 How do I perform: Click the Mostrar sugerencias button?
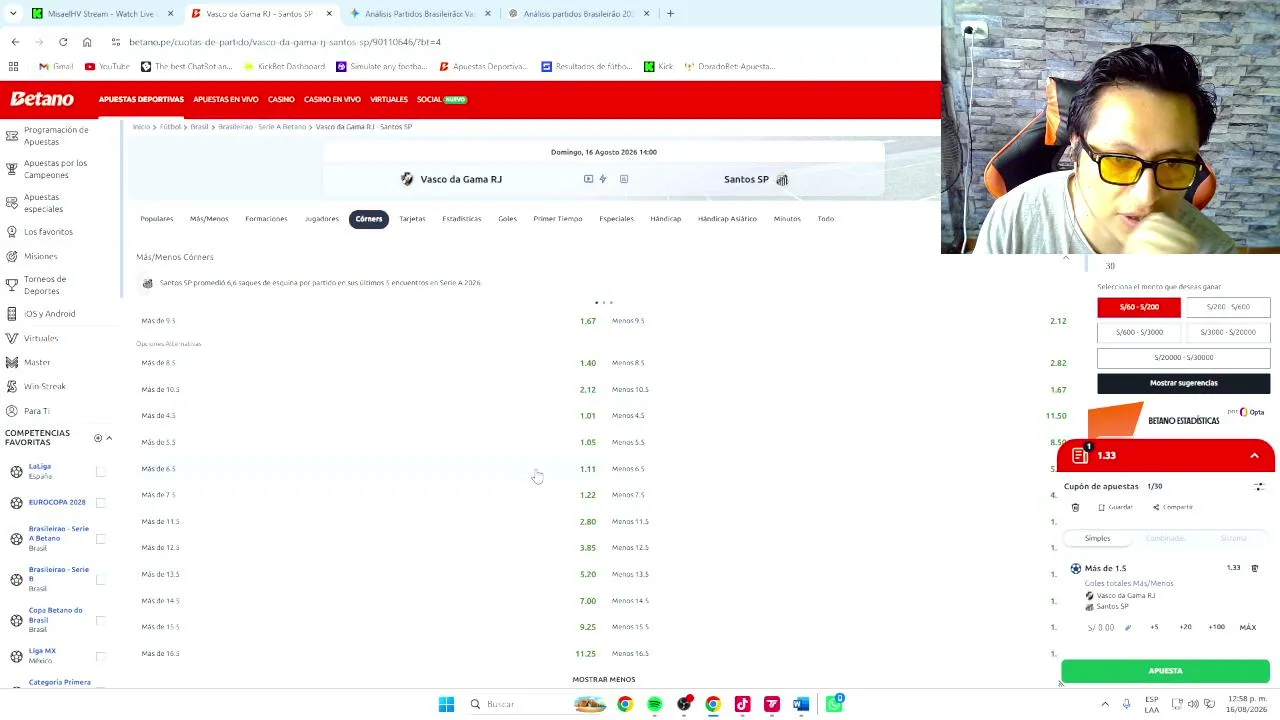click(1184, 383)
